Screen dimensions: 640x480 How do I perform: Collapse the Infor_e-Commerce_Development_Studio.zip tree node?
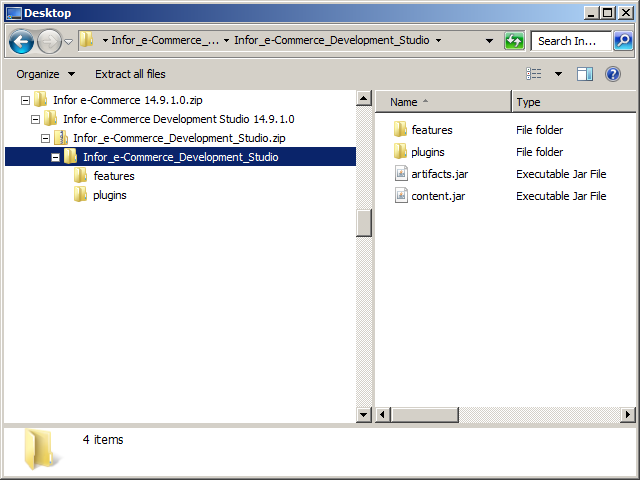(x=46, y=138)
